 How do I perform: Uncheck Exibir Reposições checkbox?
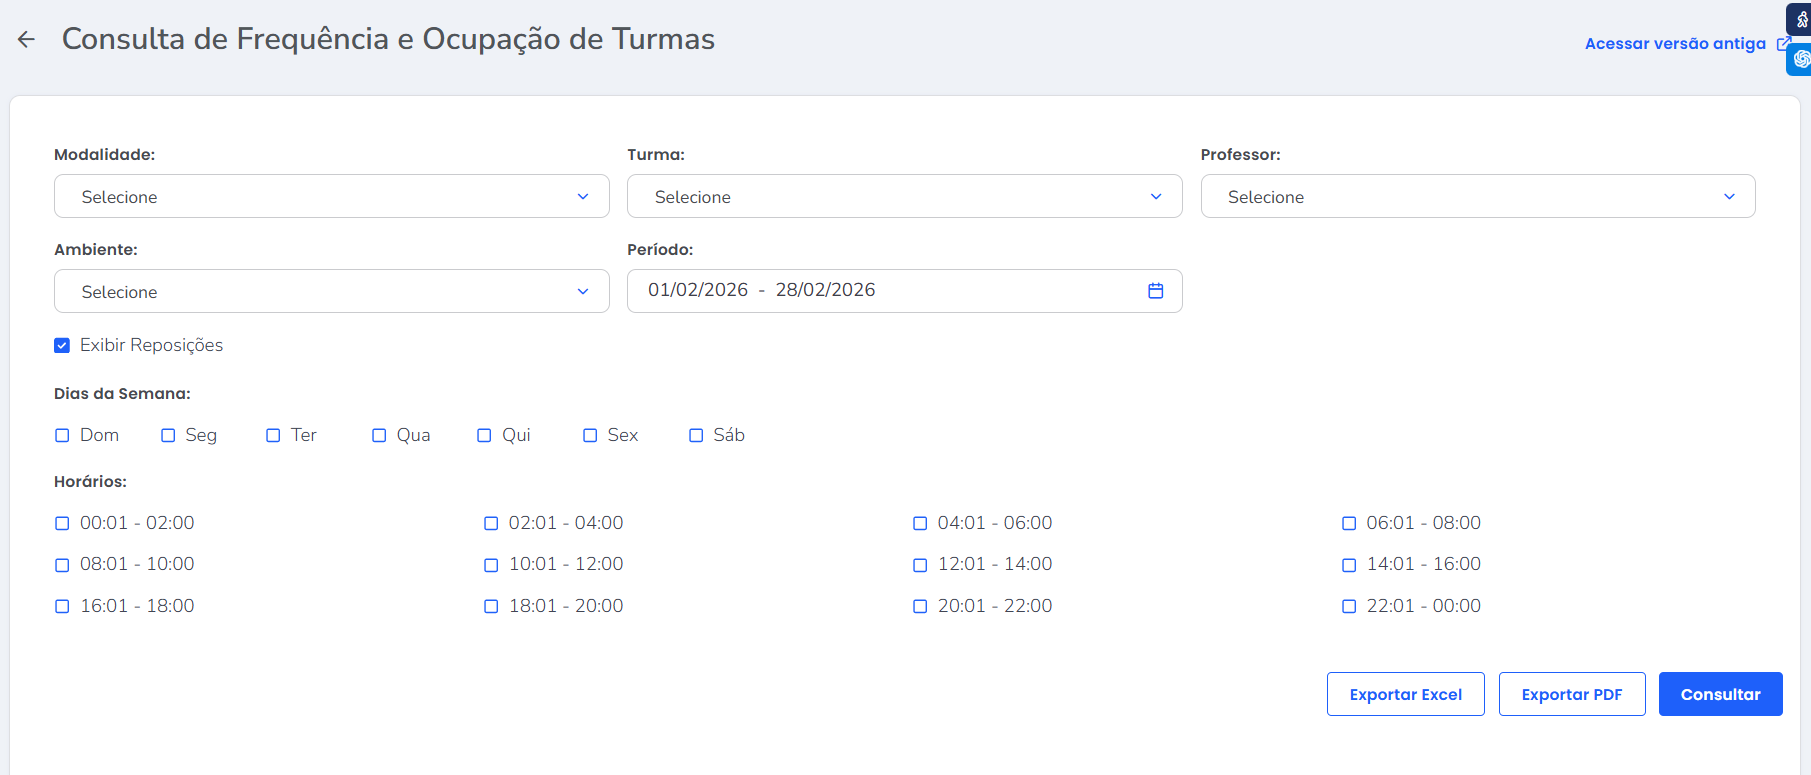(x=62, y=345)
